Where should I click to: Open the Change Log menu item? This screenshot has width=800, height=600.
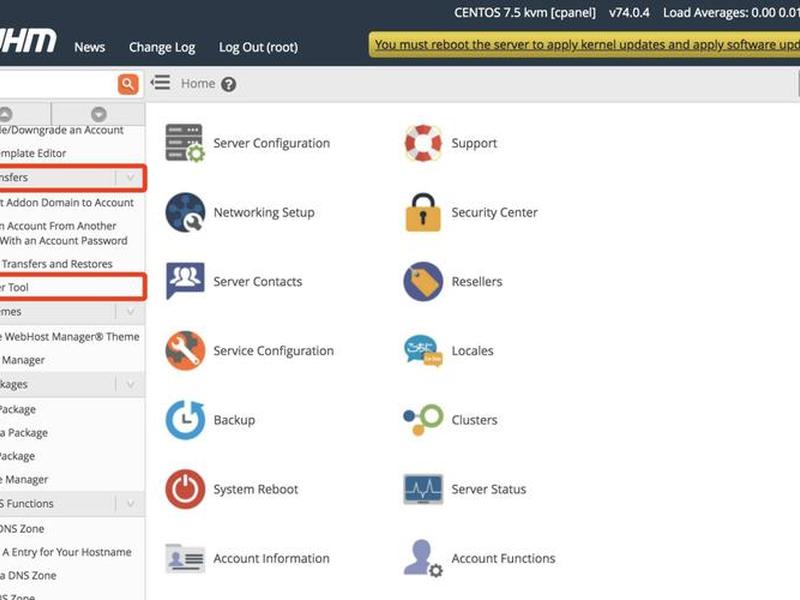point(162,47)
